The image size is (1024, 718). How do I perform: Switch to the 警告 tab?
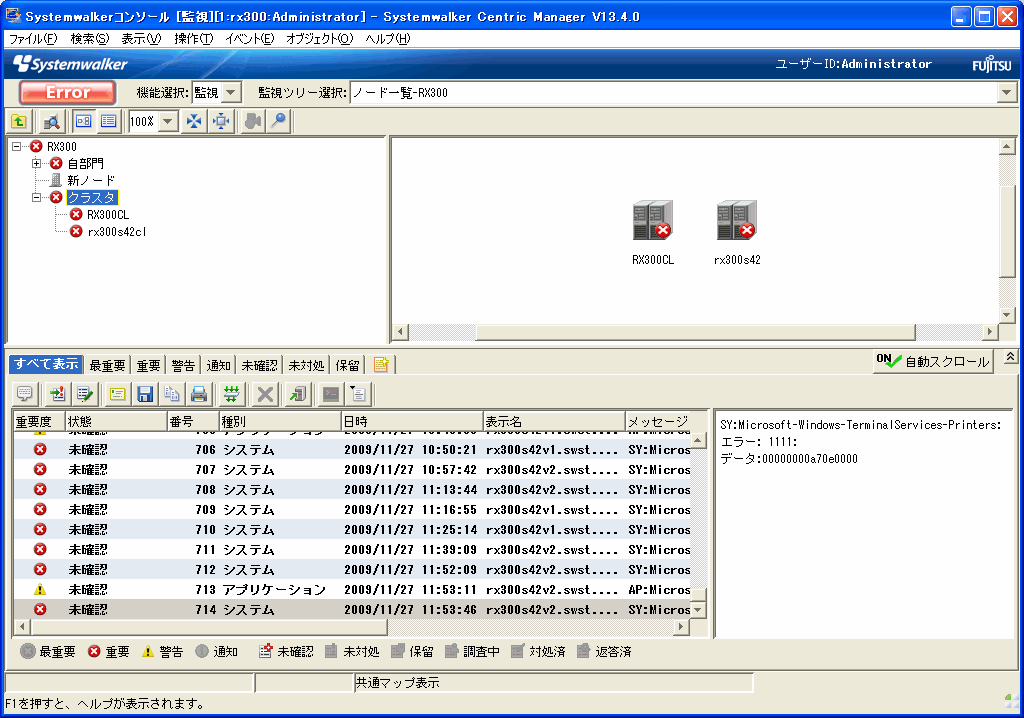[x=183, y=365]
